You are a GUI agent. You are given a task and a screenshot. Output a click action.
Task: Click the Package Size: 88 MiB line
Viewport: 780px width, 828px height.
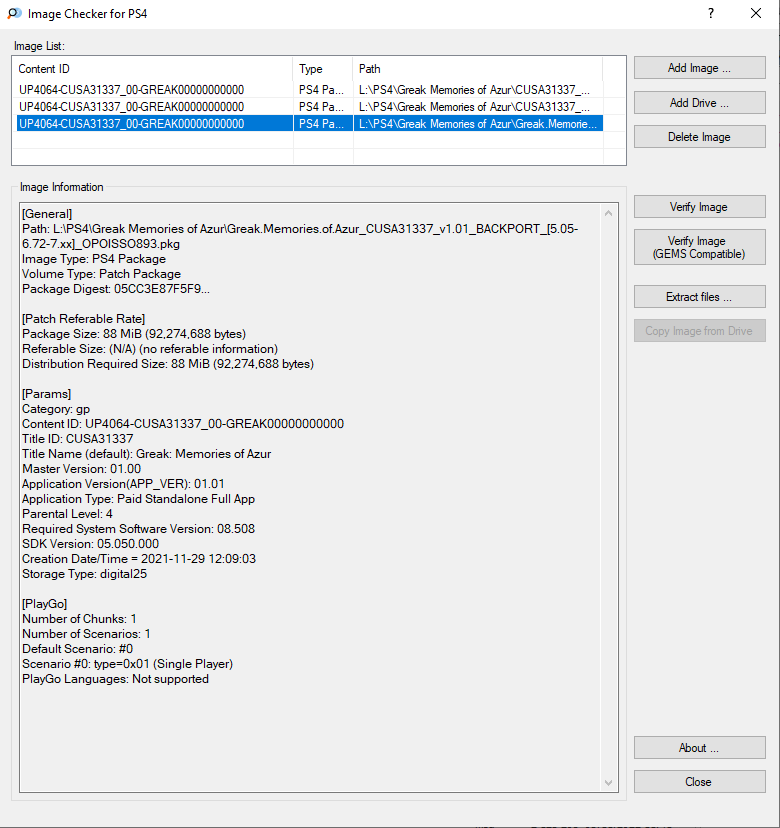[x=134, y=334]
